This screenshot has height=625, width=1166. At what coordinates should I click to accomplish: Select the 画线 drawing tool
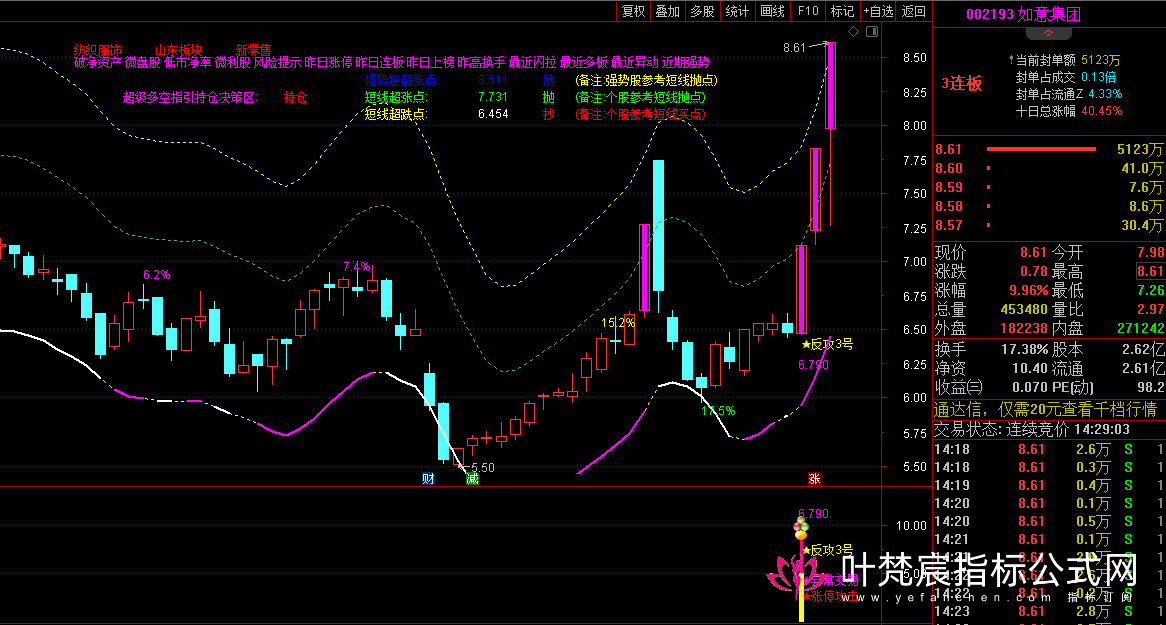pos(773,10)
